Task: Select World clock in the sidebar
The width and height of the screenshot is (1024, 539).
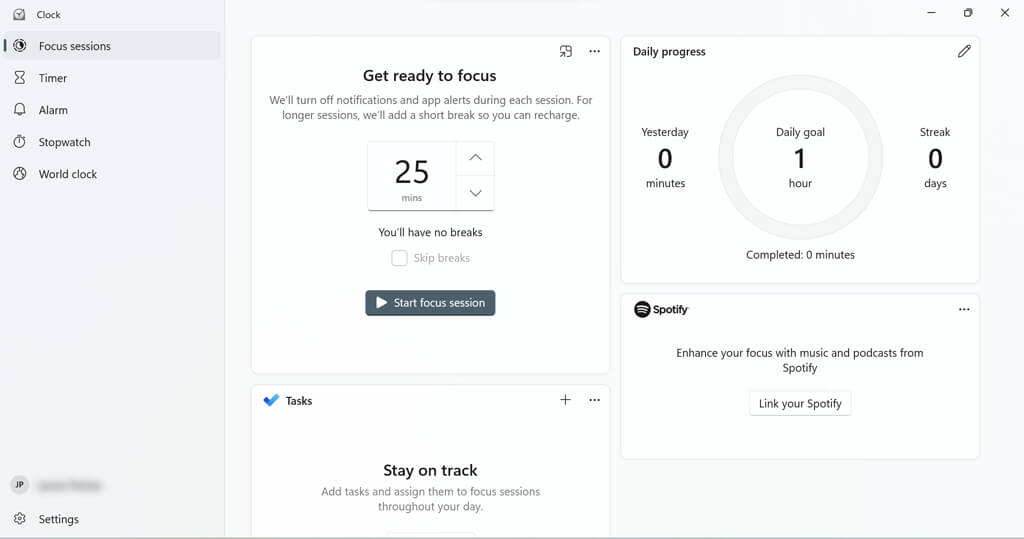Action: (x=67, y=174)
